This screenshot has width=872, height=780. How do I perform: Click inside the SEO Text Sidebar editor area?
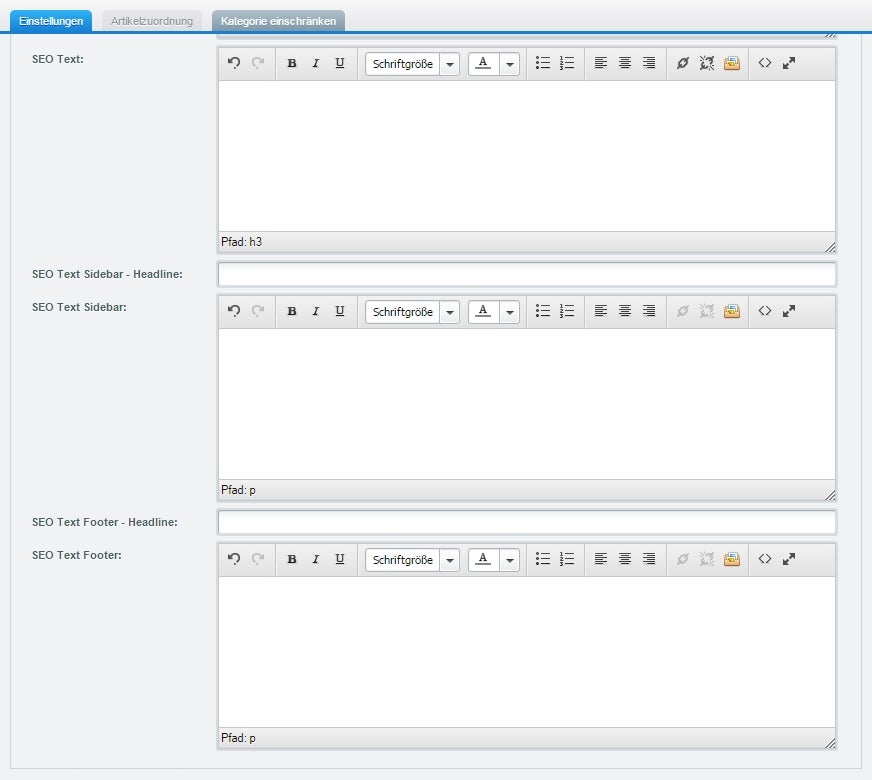coord(527,404)
